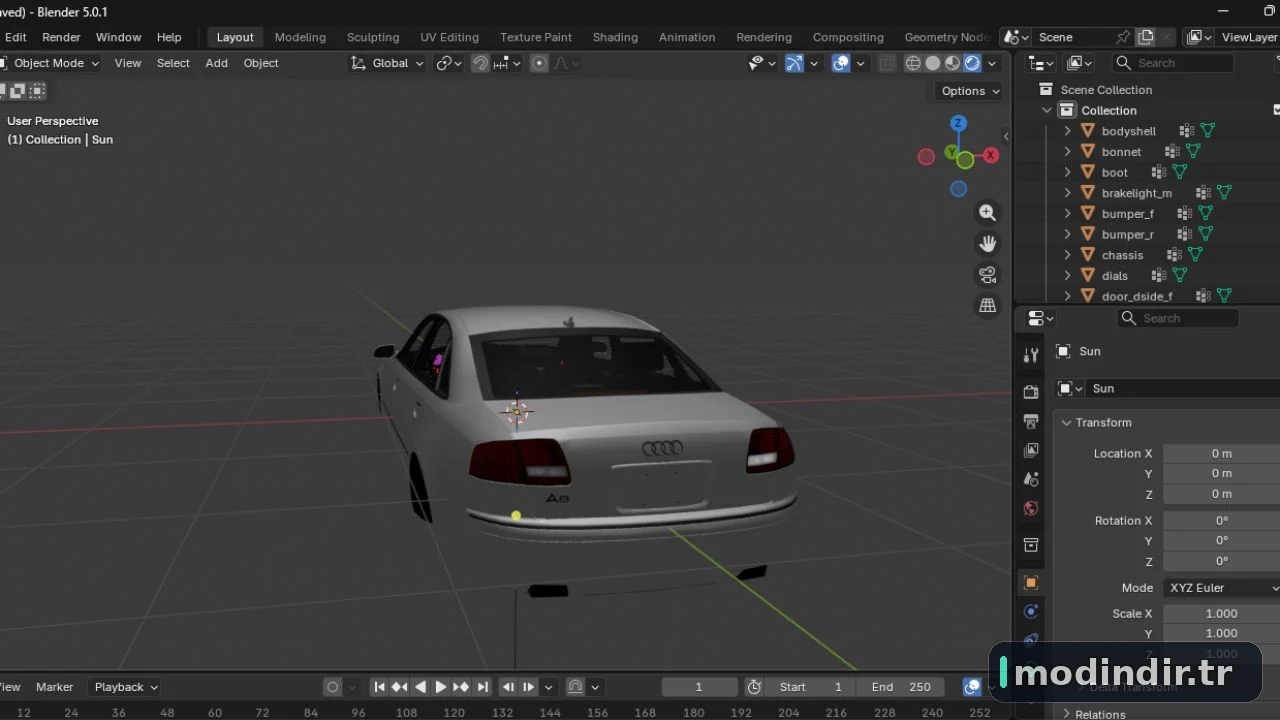Jump to the timeline end frame
Screen dimensions: 1280x720
(483, 687)
